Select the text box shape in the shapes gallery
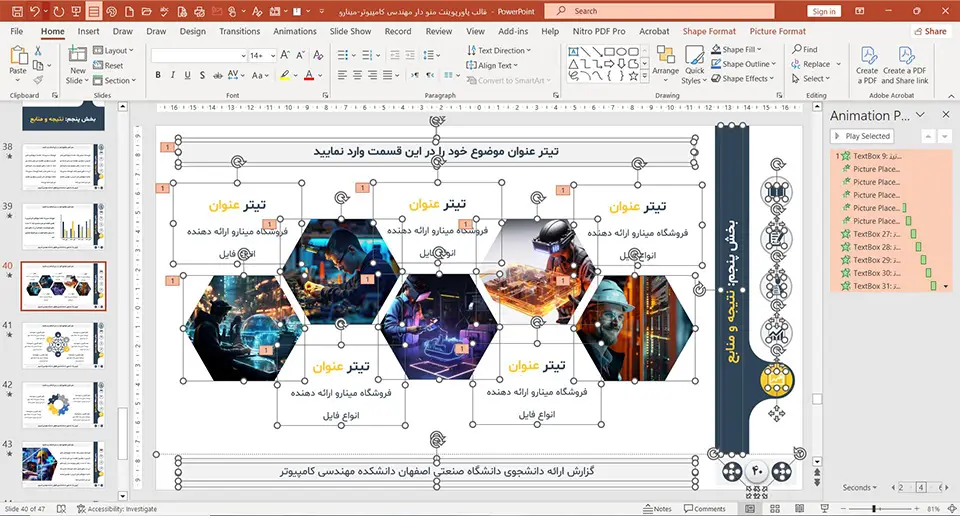 pos(573,51)
